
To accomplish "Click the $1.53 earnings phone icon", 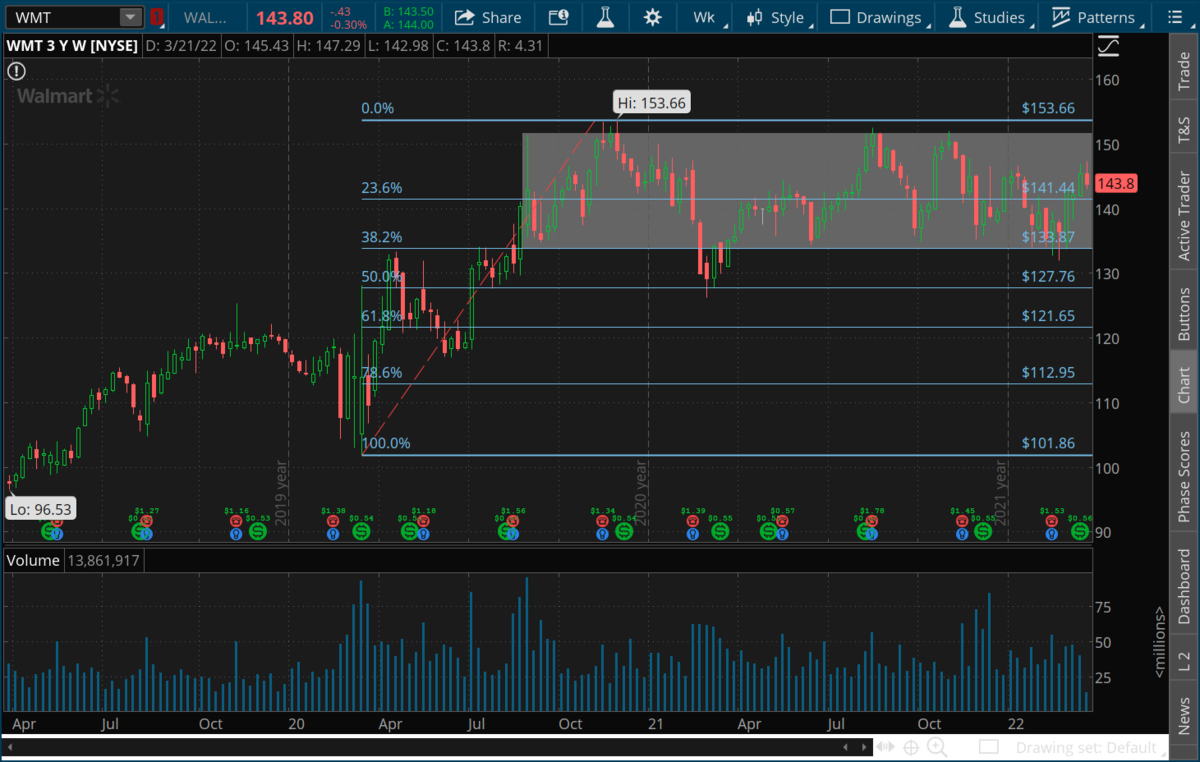I will coord(1051,520).
